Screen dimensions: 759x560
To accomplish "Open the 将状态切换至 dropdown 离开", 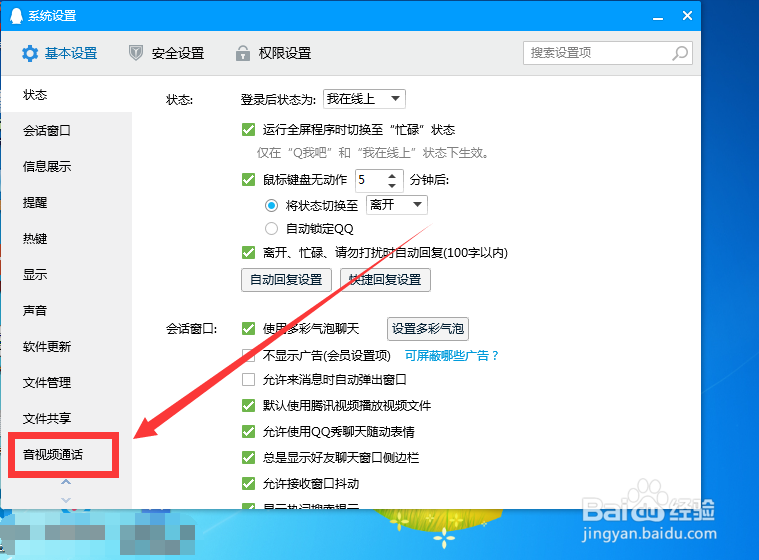I will click(396, 205).
